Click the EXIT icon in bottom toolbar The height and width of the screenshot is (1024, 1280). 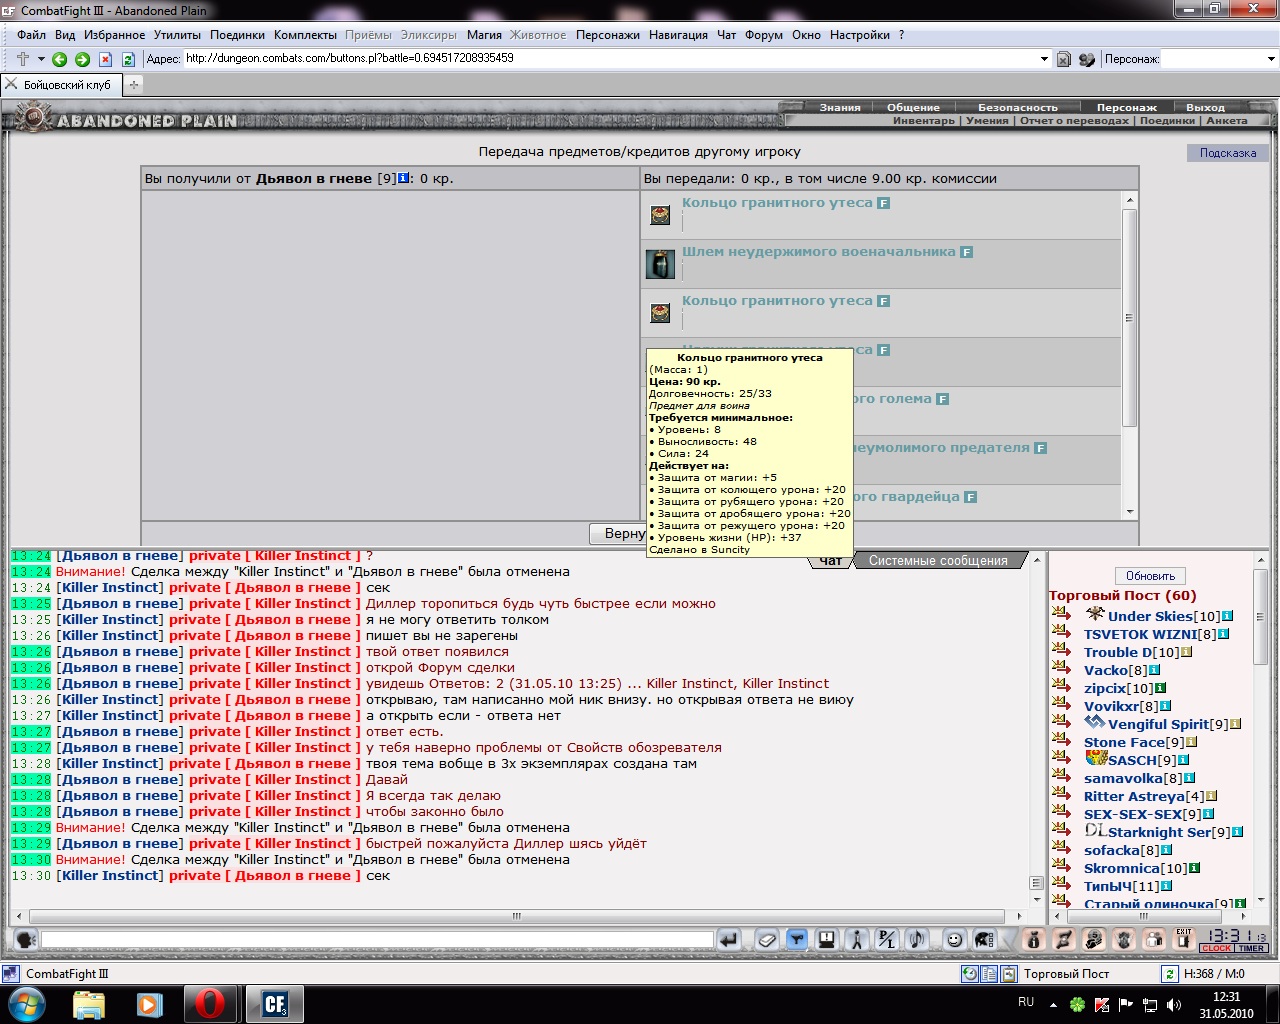1184,939
